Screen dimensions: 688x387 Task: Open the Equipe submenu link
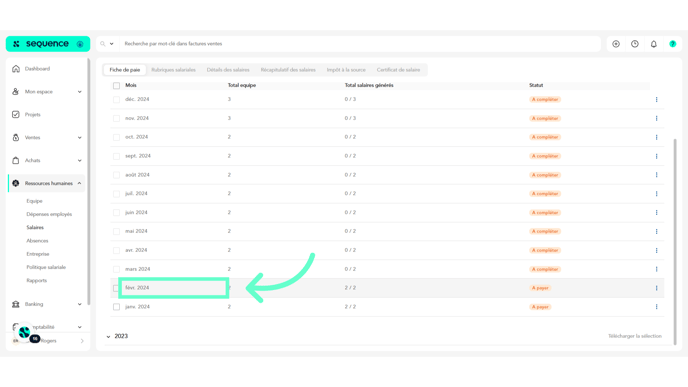point(34,201)
